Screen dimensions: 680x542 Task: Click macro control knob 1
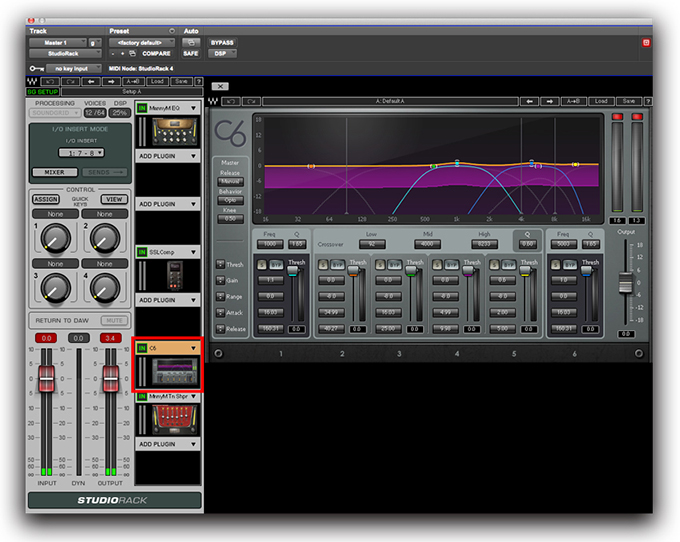pyautogui.click(x=56, y=238)
